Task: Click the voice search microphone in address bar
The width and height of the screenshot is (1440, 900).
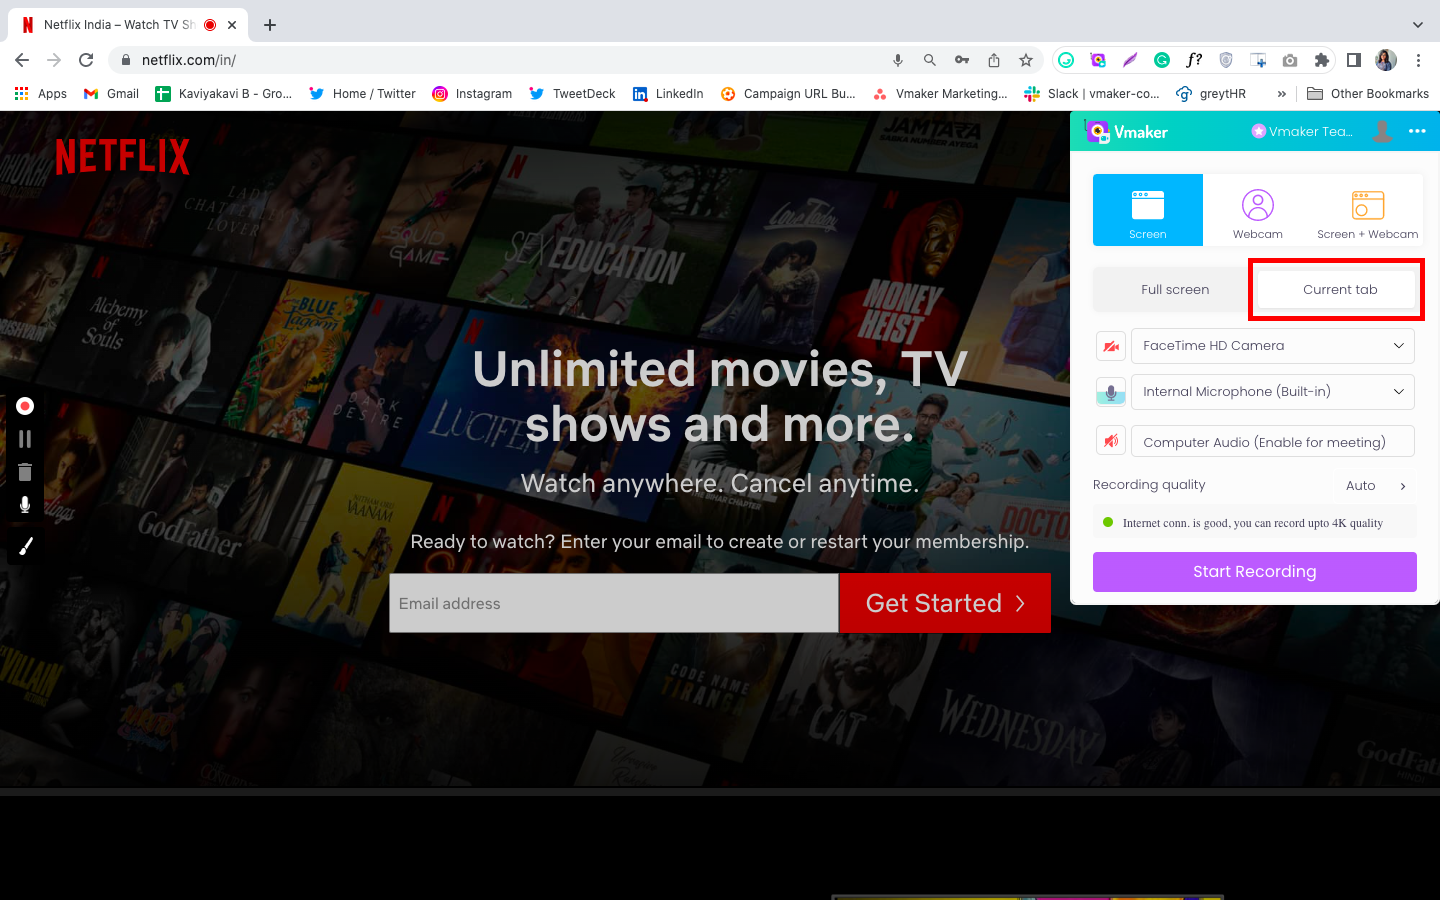Action: 898,60
